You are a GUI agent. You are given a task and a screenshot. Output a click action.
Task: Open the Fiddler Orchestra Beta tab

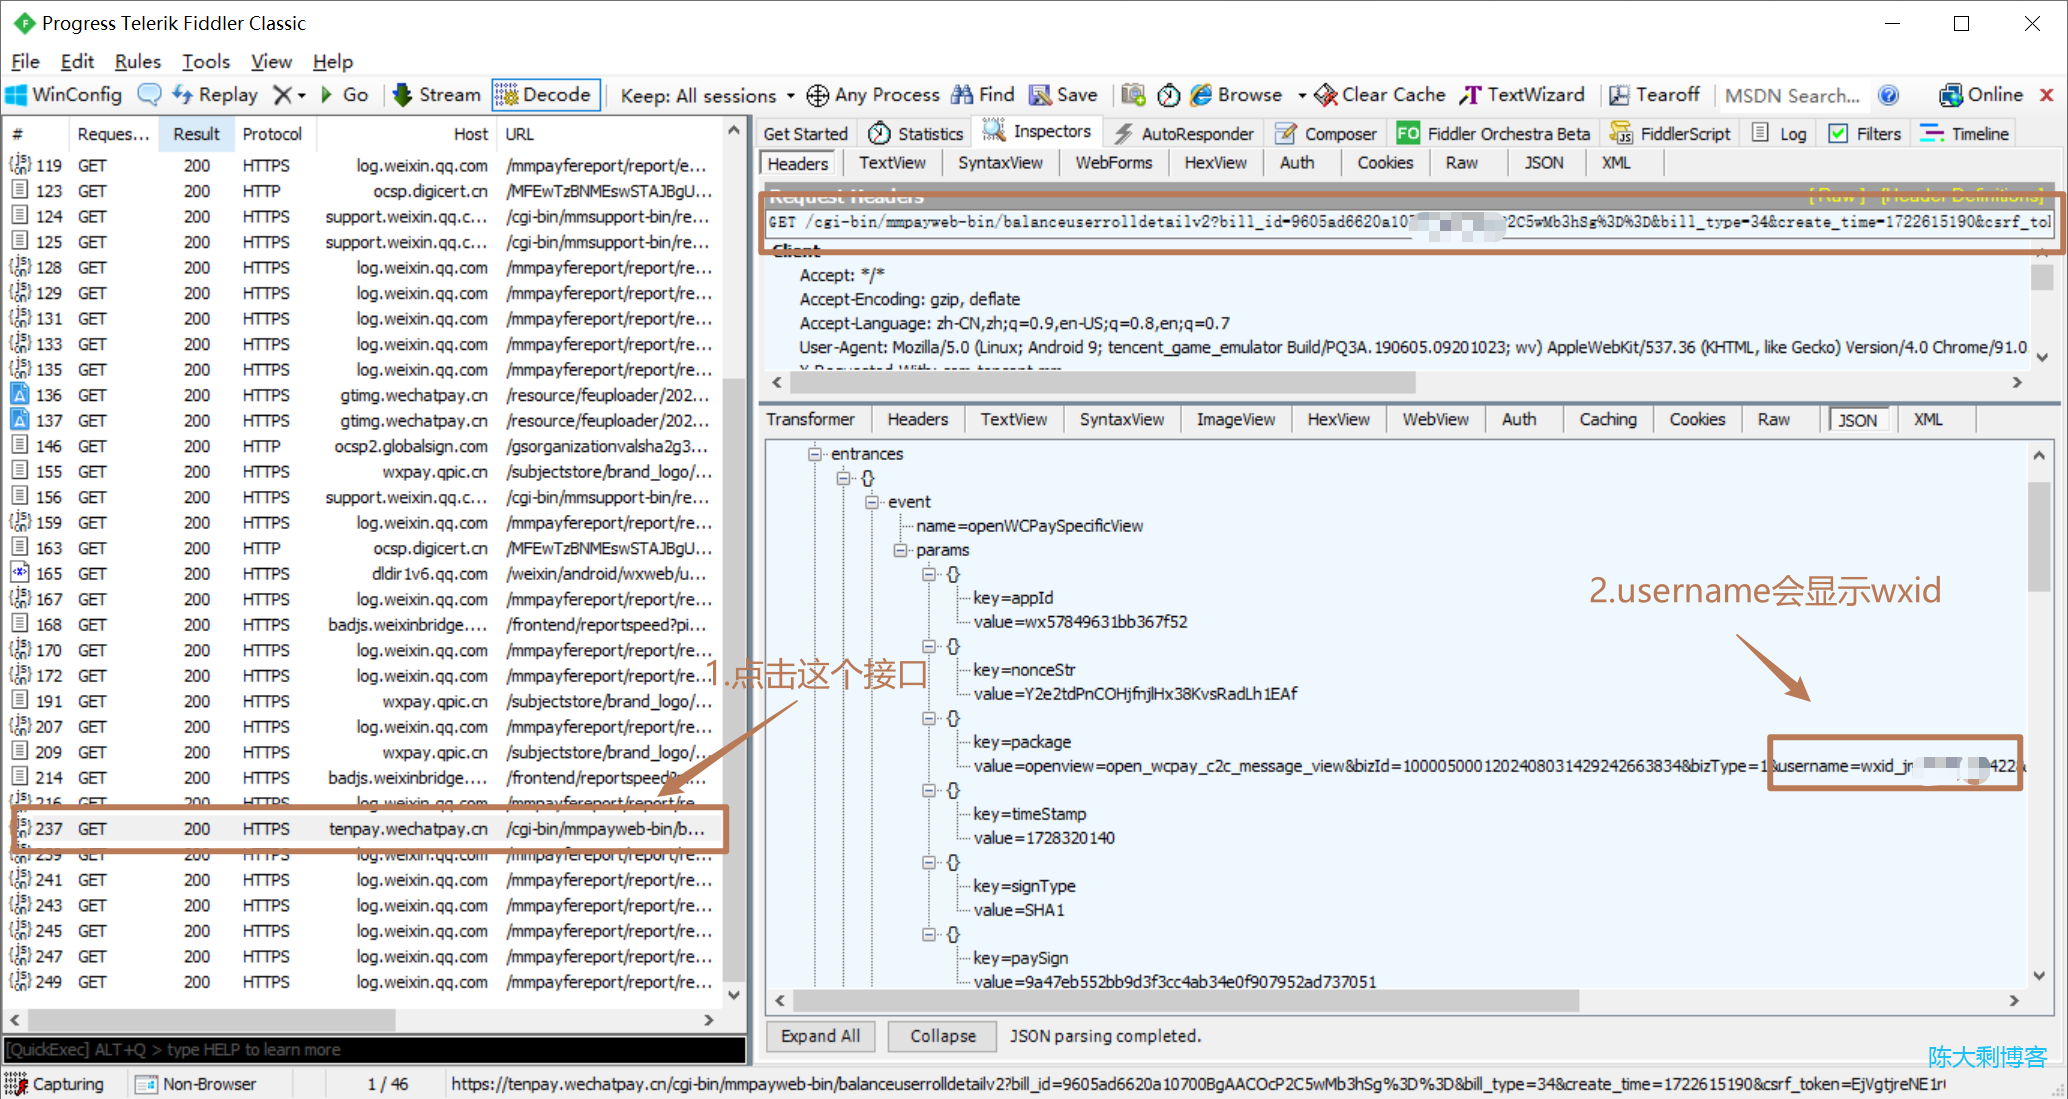[x=1494, y=134]
